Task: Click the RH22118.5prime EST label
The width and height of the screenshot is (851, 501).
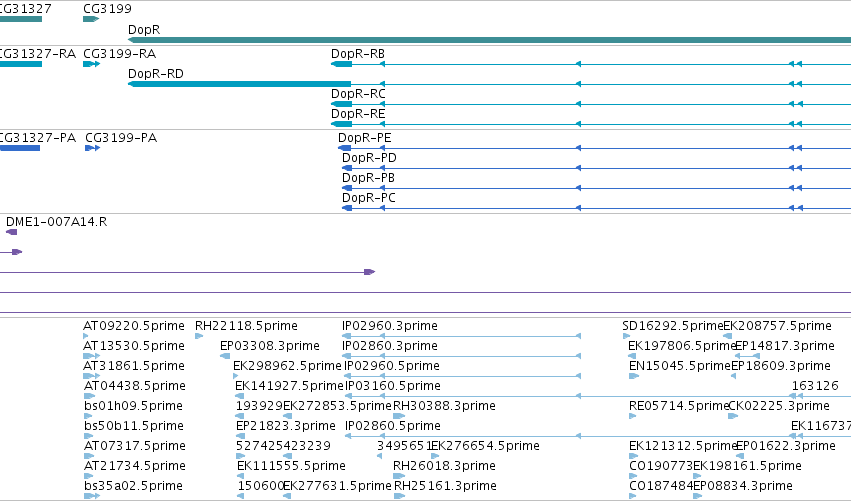Action: tap(246, 326)
